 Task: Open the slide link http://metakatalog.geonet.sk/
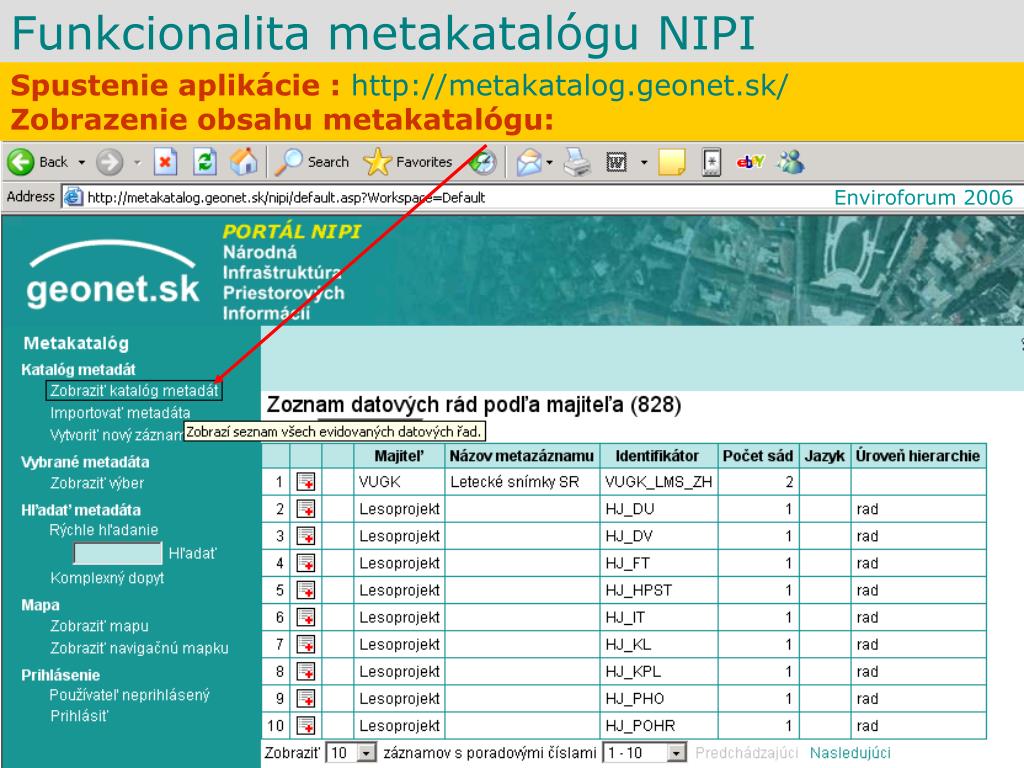click(569, 86)
